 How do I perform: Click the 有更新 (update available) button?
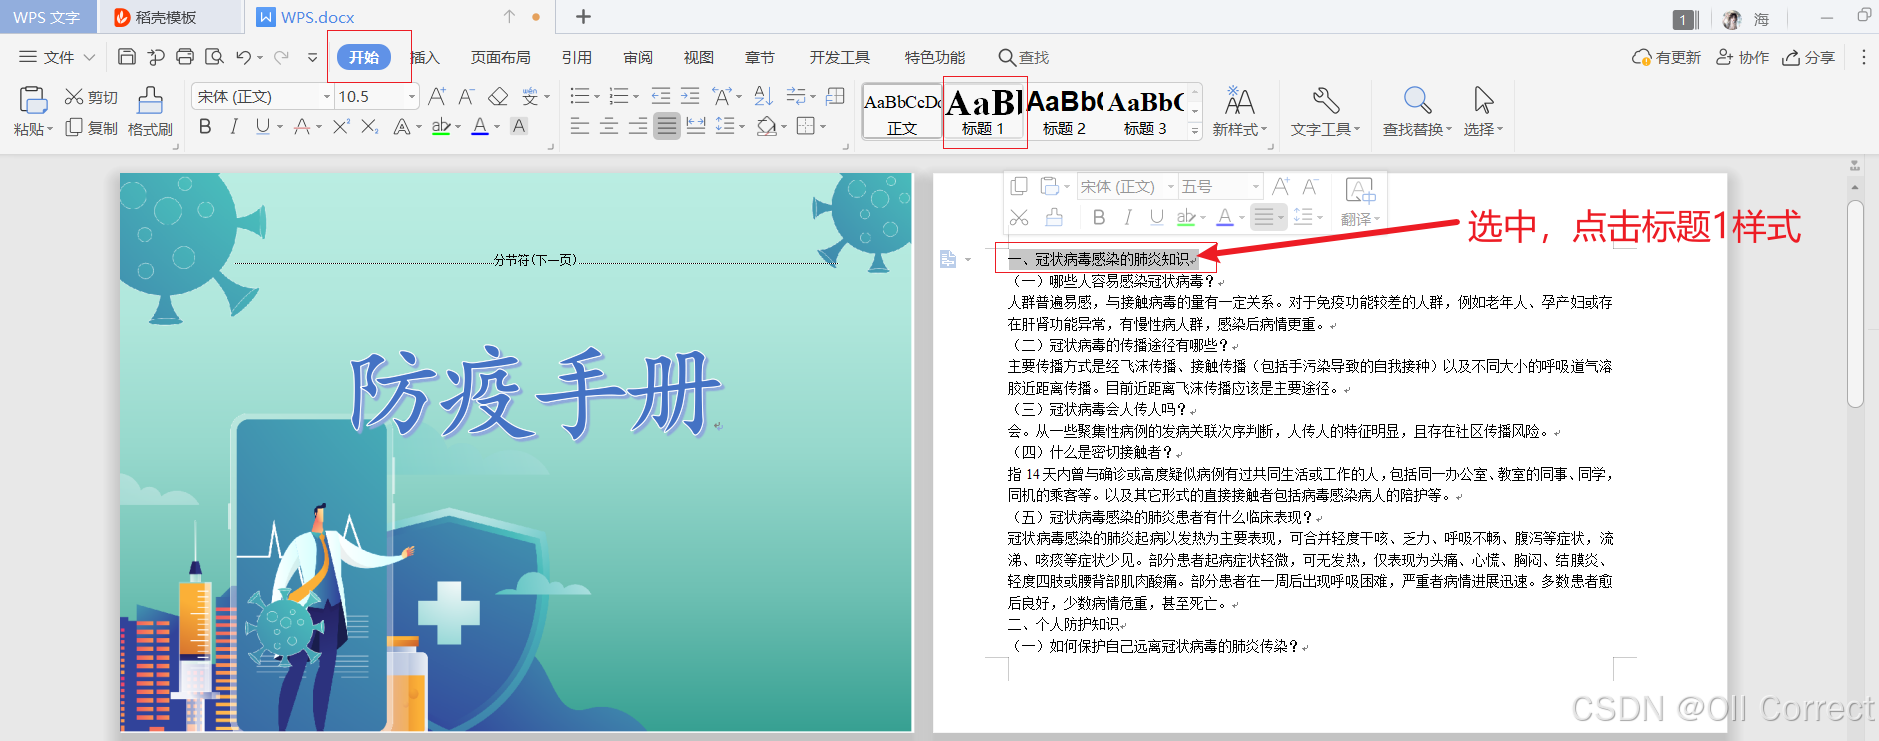click(x=1667, y=58)
